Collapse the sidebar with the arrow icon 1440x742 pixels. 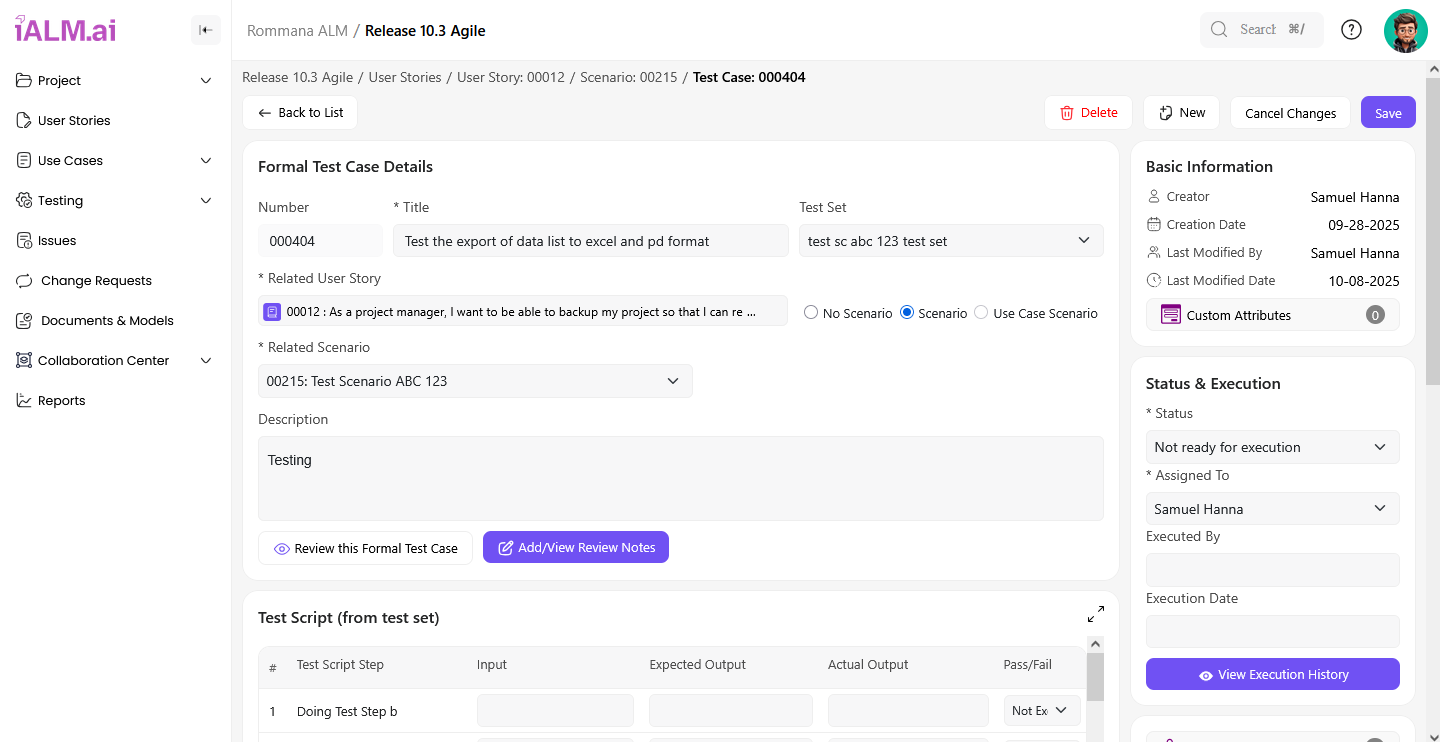(x=205, y=30)
